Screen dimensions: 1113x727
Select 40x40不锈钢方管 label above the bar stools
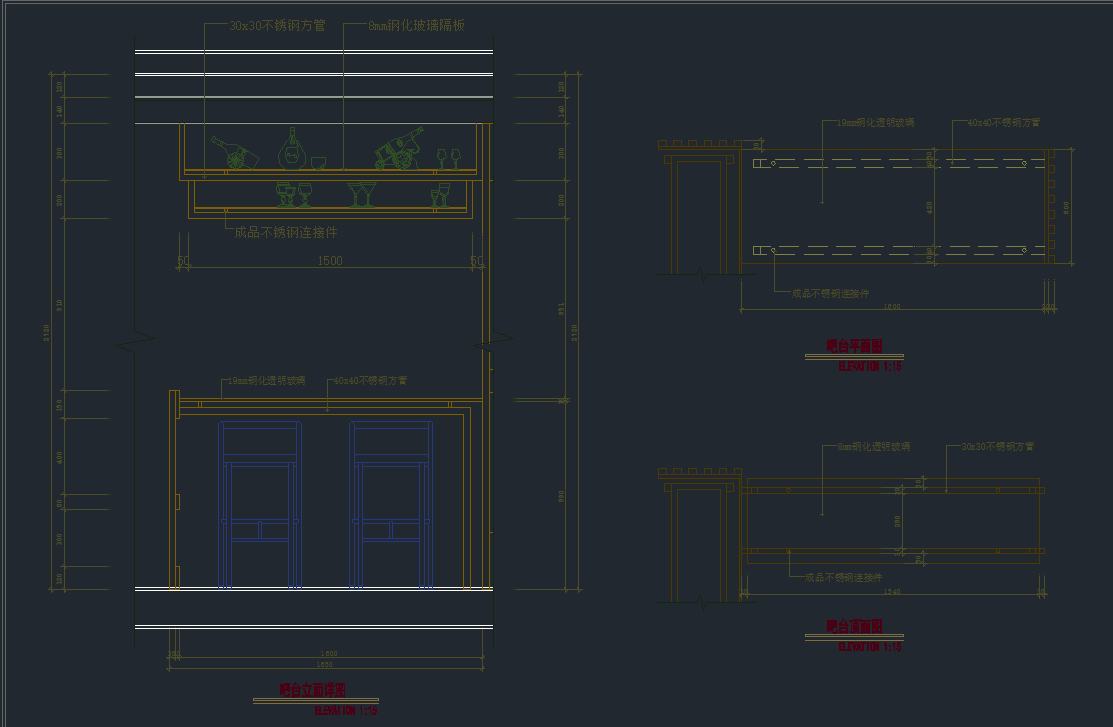370,381
